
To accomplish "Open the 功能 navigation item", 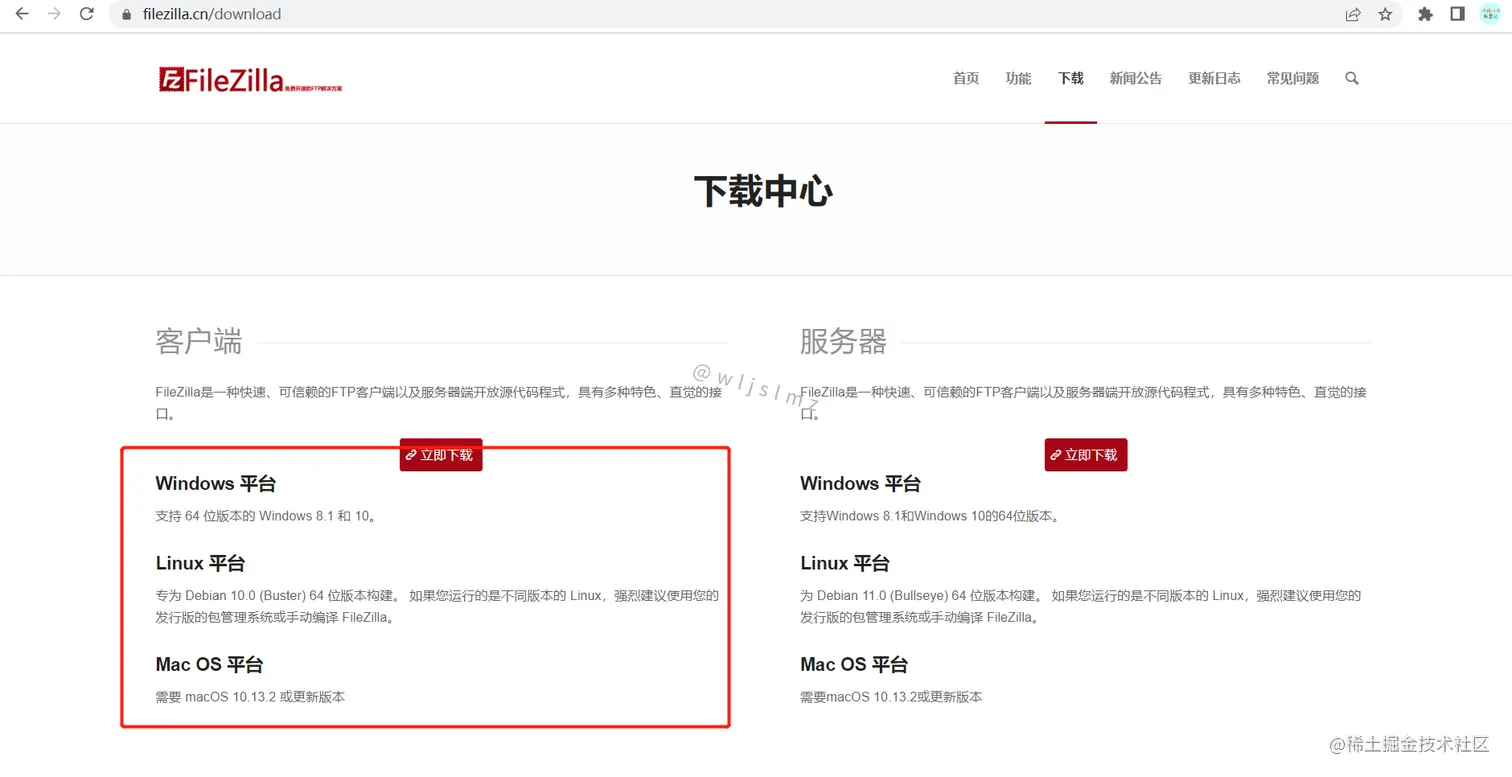I will (1018, 78).
